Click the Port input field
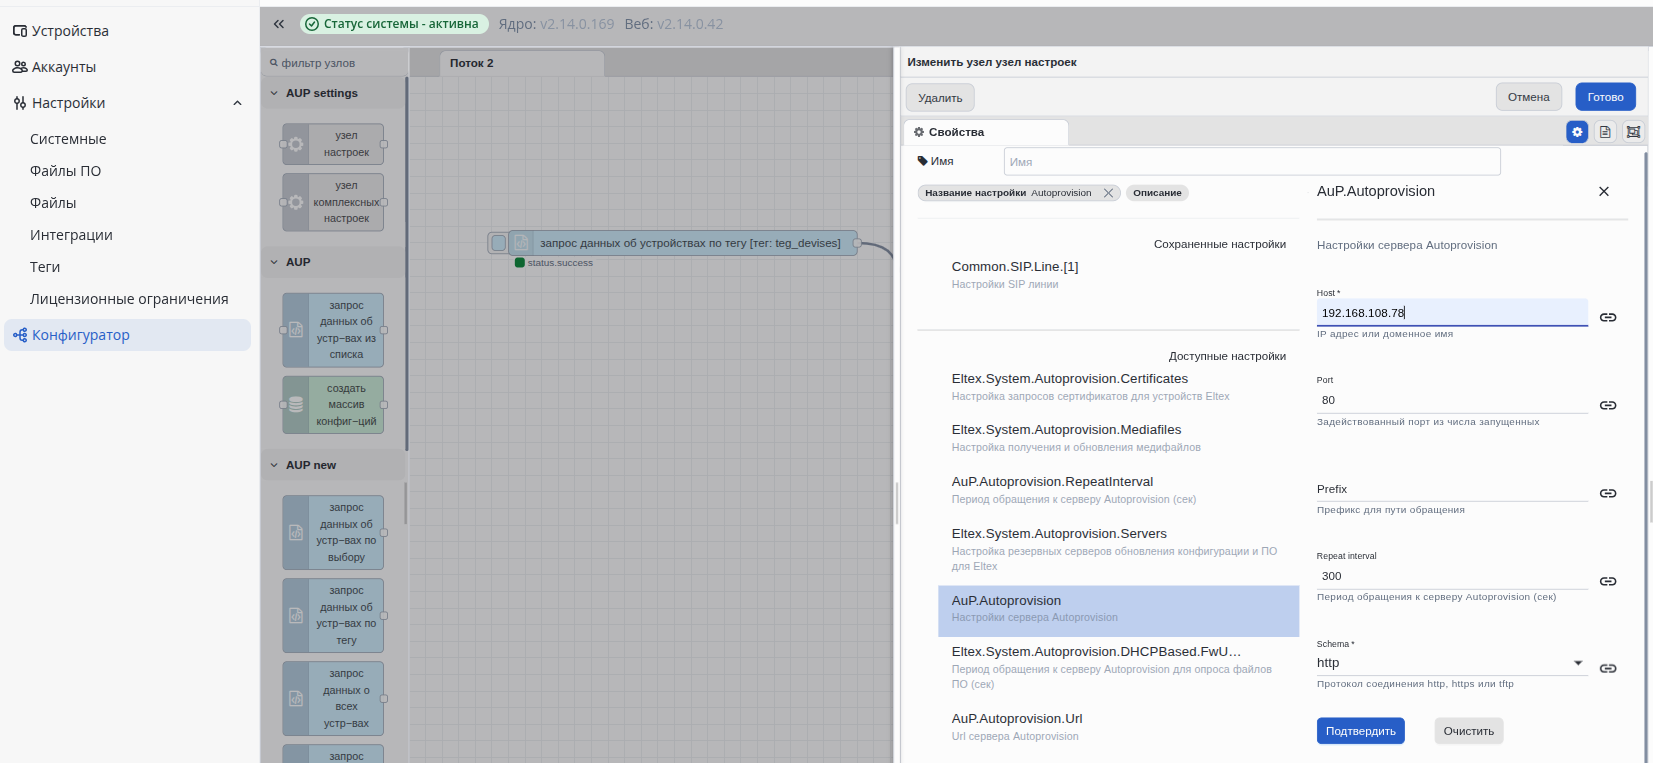 (1452, 400)
